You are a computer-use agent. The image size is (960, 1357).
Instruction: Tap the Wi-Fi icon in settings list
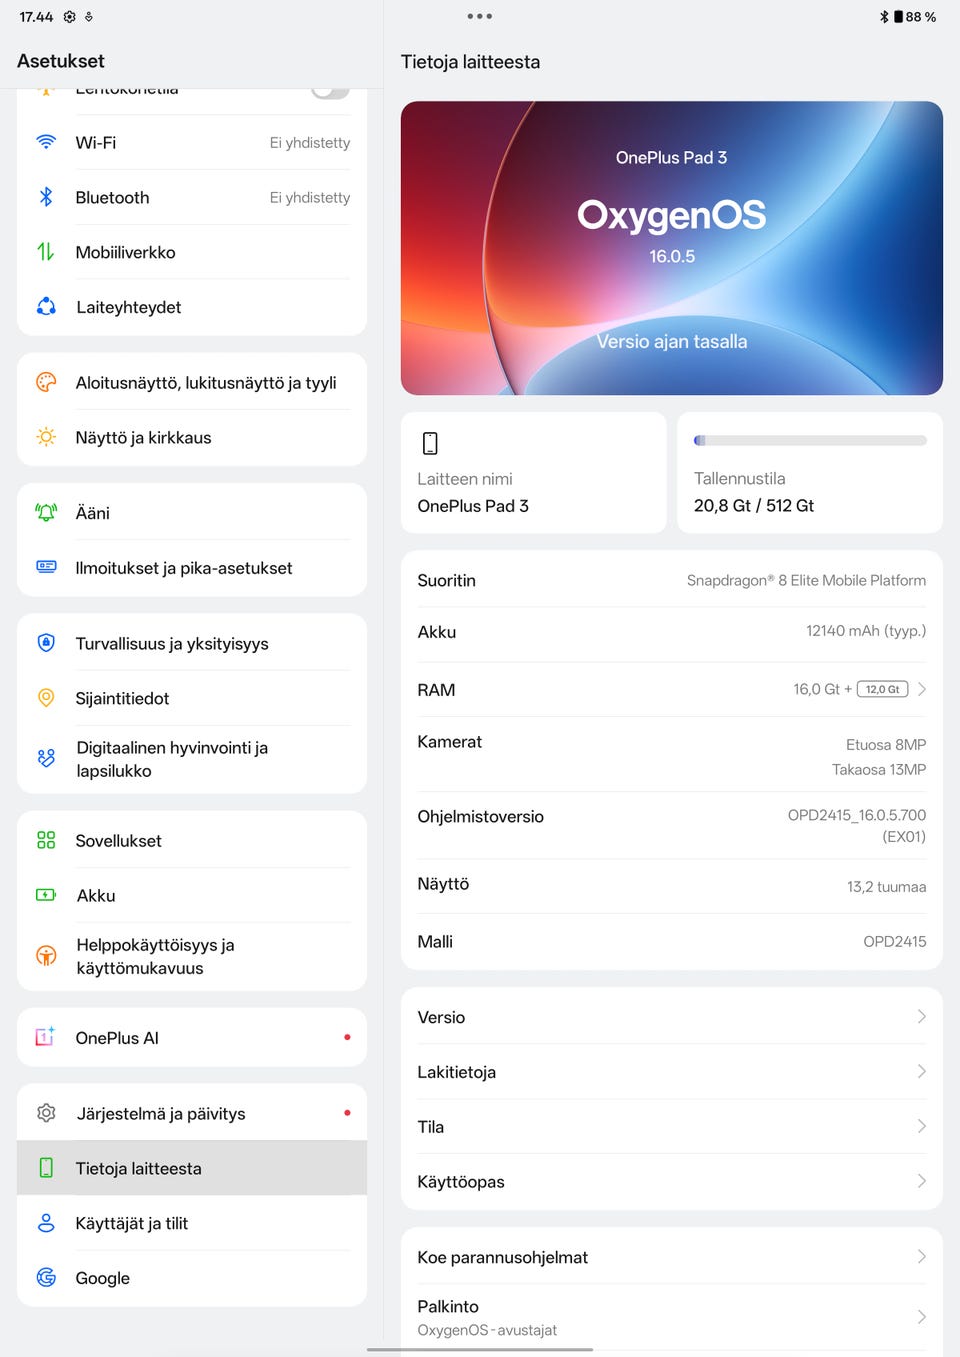pos(46,142)
